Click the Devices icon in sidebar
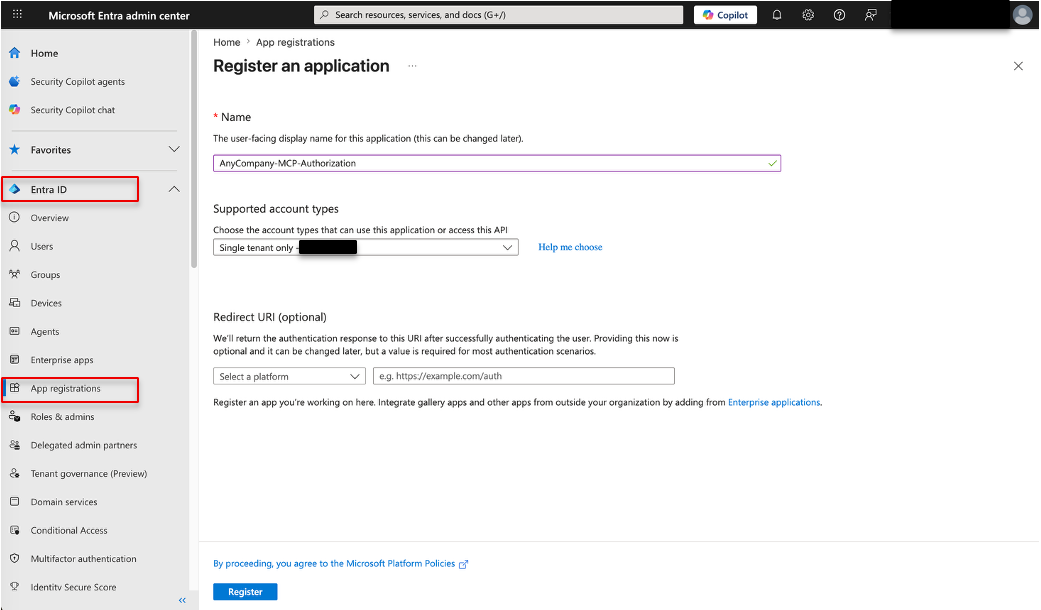The image size is (1041, 610). point(15,303)
